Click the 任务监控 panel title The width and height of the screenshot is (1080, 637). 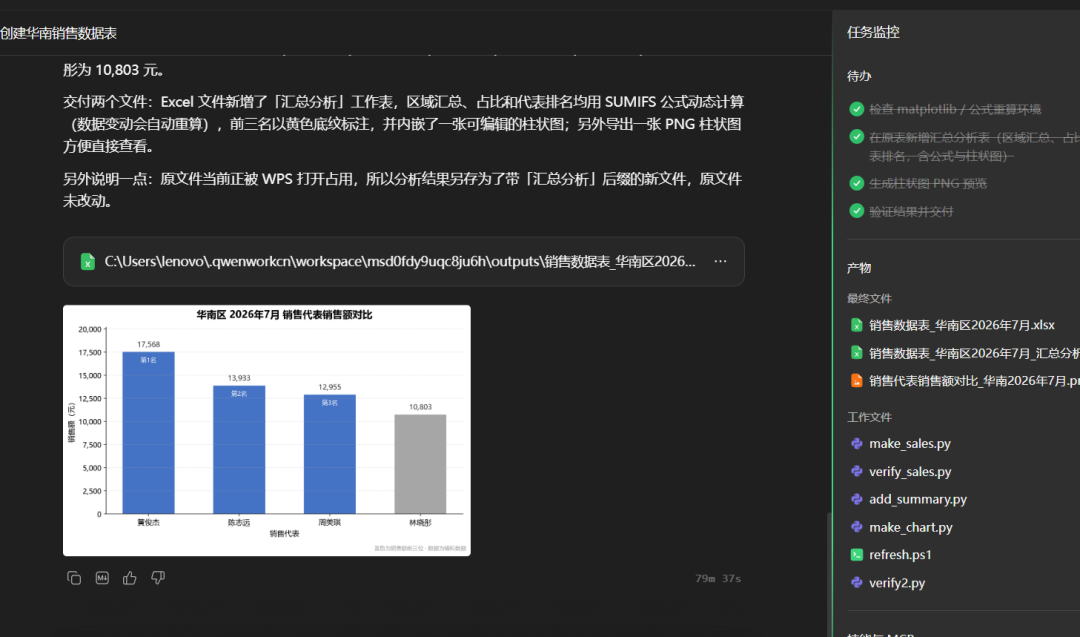coord(873,32)
